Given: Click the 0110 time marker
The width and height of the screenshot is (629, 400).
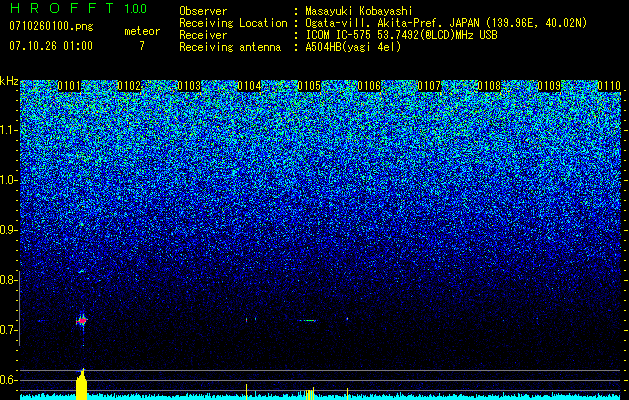Looking at the screenshot, I should pyautogui.click(x=609, y=86).
